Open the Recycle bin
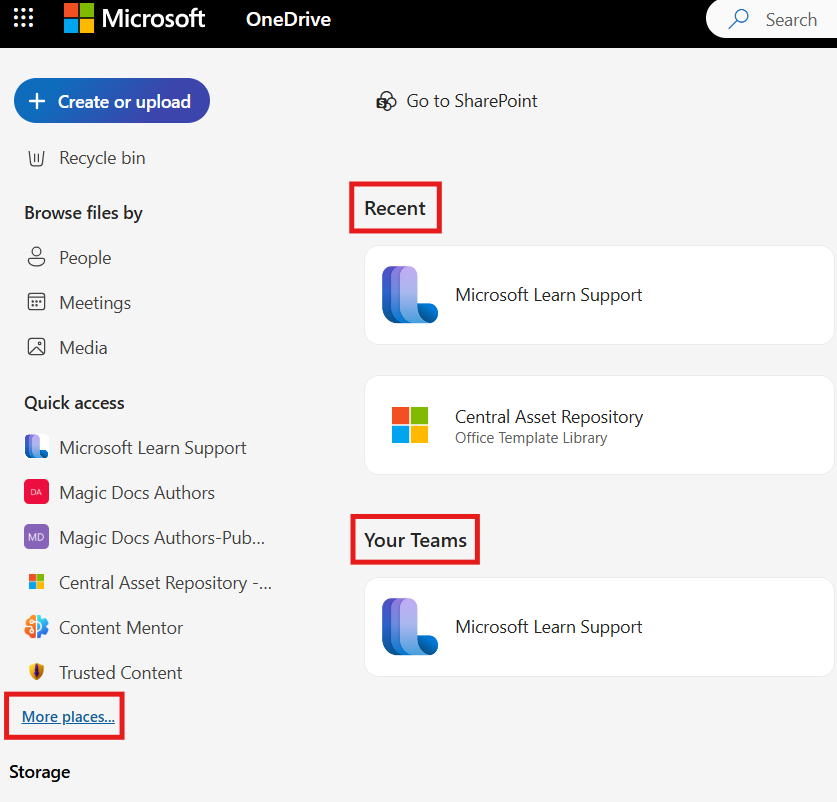Image resolution: width=837 pixels, height=802 pixels. [86, 158]
